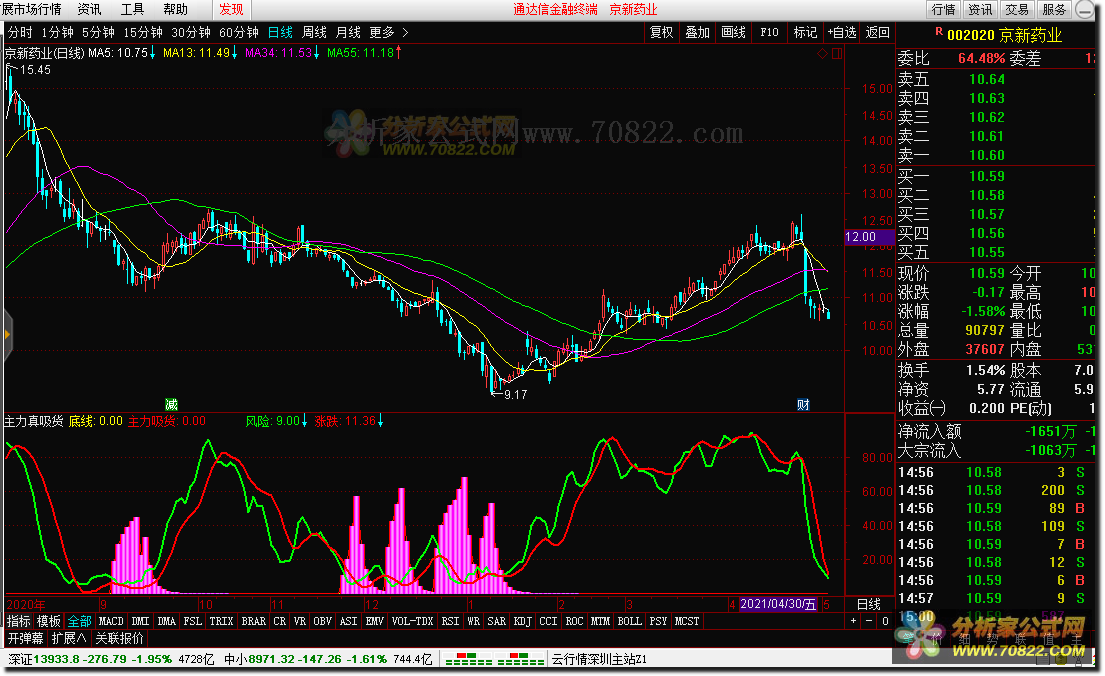Open F10 company info
The image size is (1105, 676).
pos(770,32)
